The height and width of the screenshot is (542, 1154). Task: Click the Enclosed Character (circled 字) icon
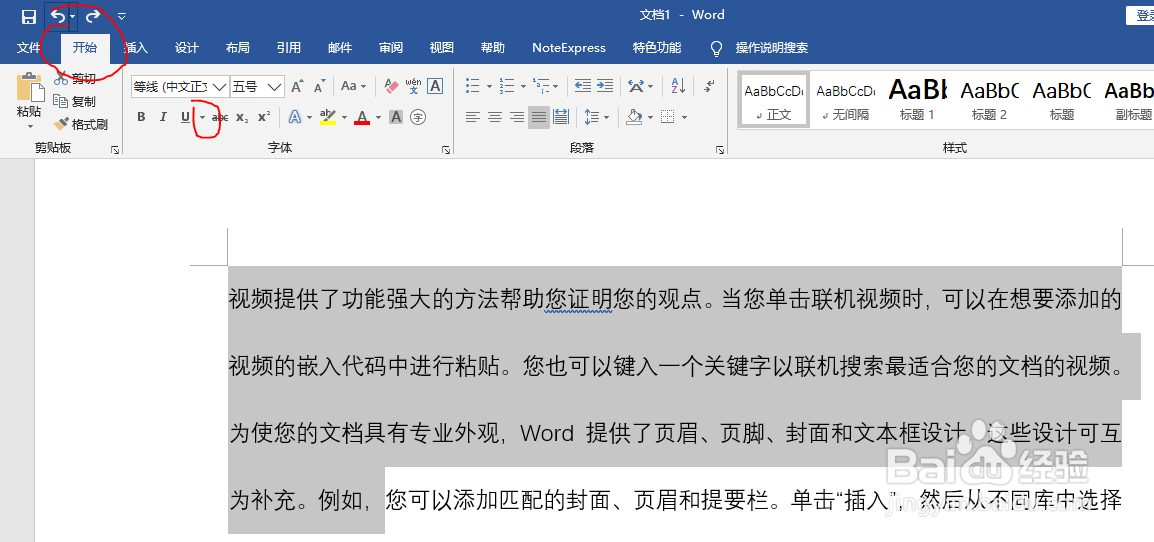point(418,117)
